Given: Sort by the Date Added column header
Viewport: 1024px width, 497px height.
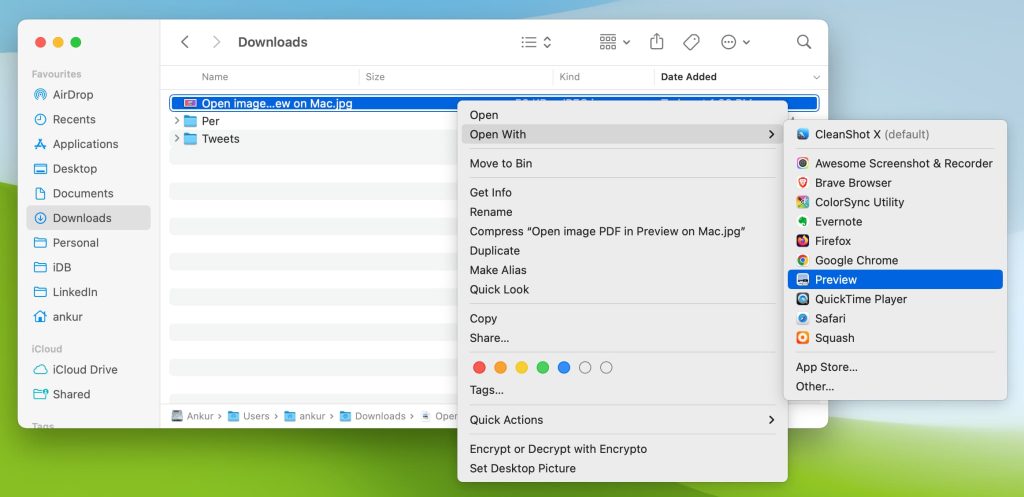Looking at the screenshot, I should (x=688, y=77).
